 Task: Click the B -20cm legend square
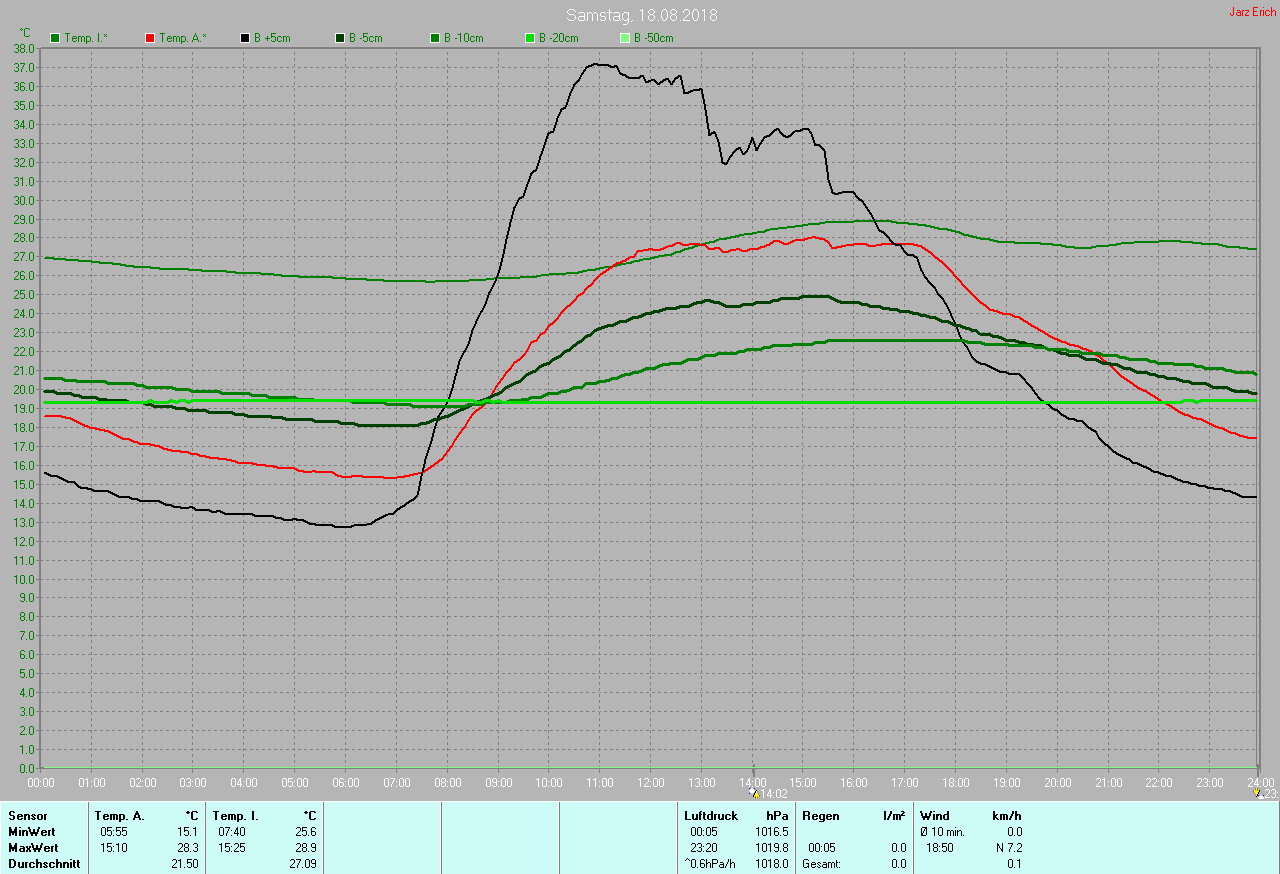(x=530, y=38)
